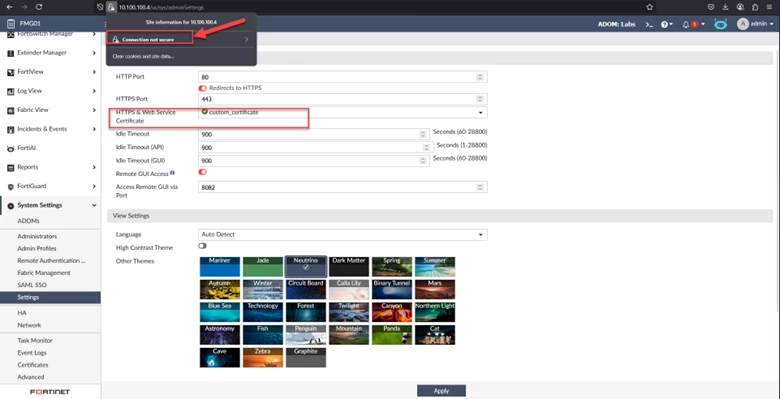Click Connection not secure entry
Screen dimensions: 780x399
(x=182, y=39)
